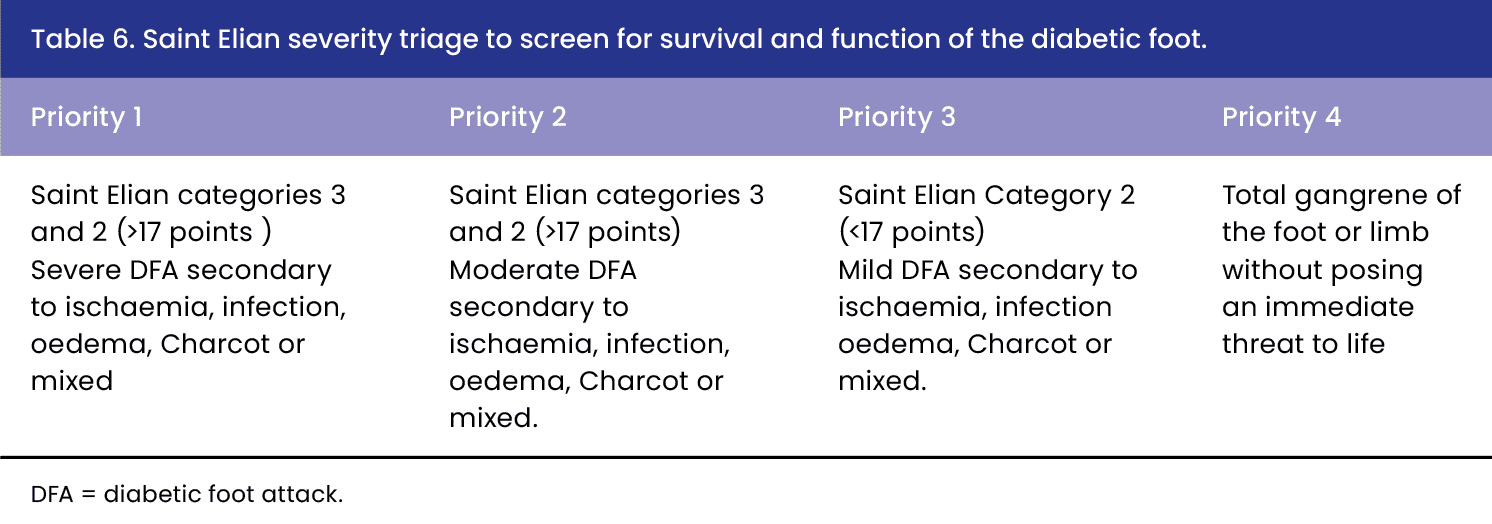This screenshot has height=524, width=1492.
Task: Click 'without posing' in Priority 4 column
Action: [x=1323, y=270]
